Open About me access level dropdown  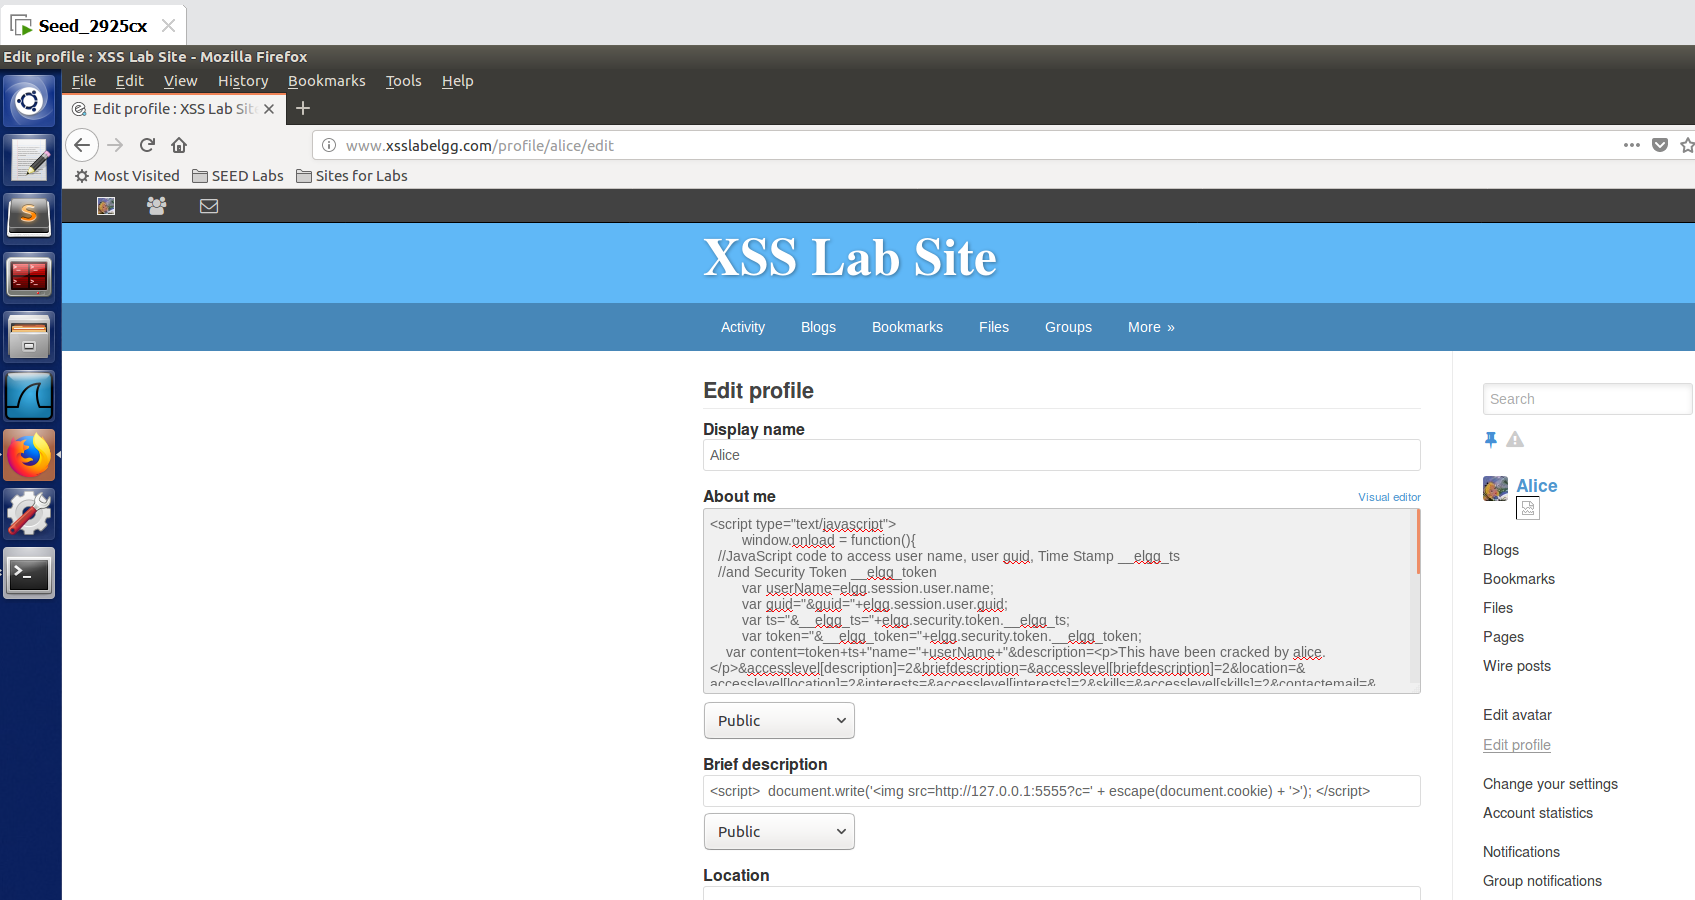coord(779,721)
